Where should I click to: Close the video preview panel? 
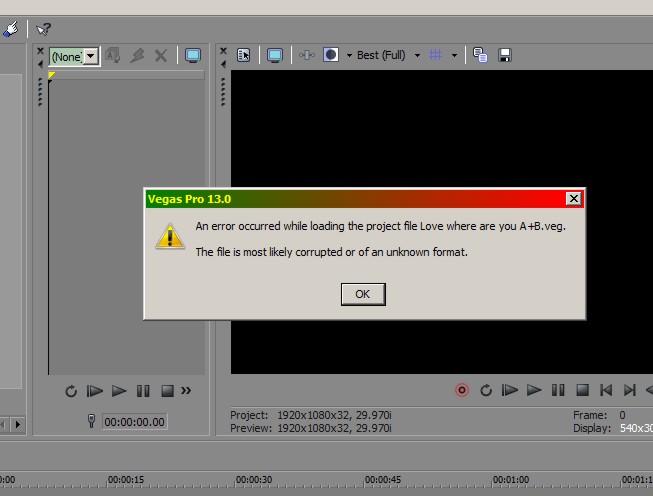(223, 51)
